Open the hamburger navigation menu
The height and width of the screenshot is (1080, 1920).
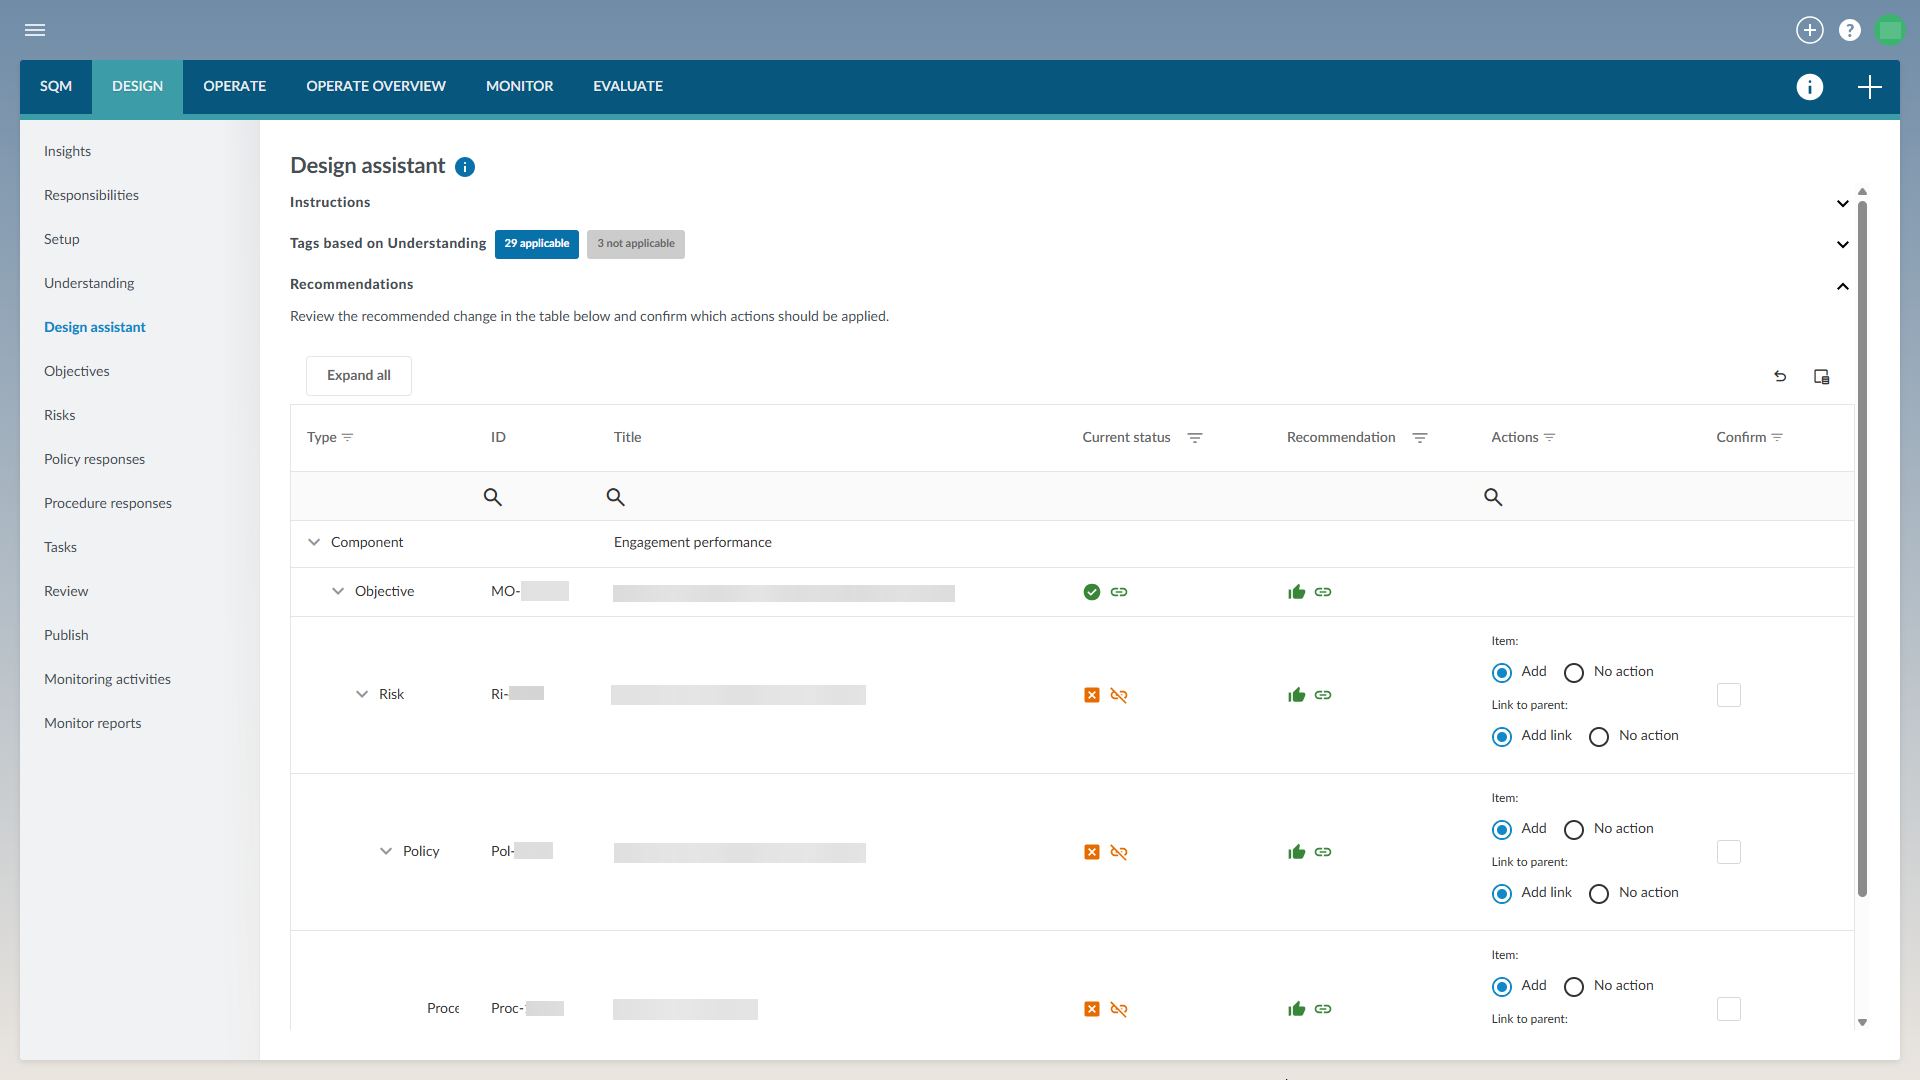pyautogui.click(x=35, y=30)
